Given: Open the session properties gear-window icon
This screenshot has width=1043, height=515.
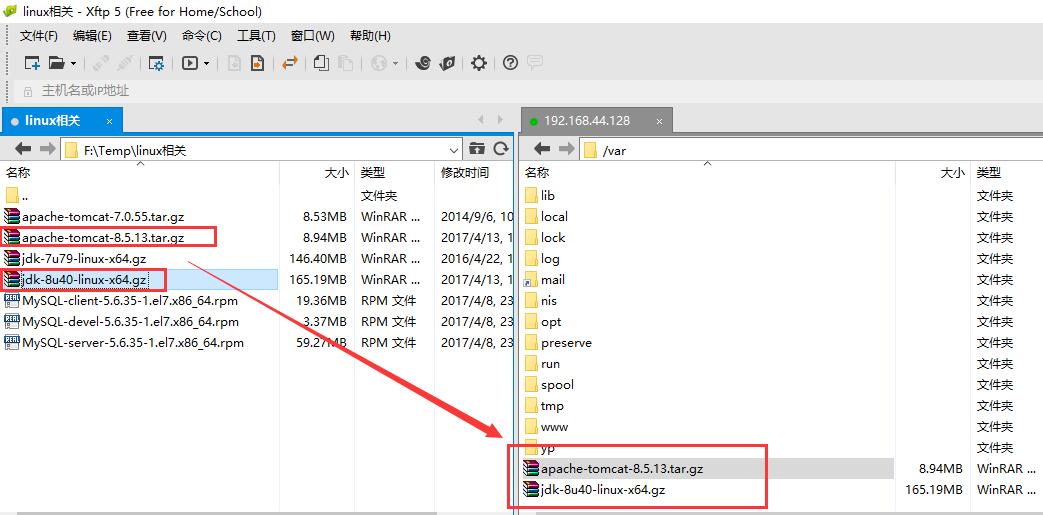Looking at the screenshot, I should point(156,63).
